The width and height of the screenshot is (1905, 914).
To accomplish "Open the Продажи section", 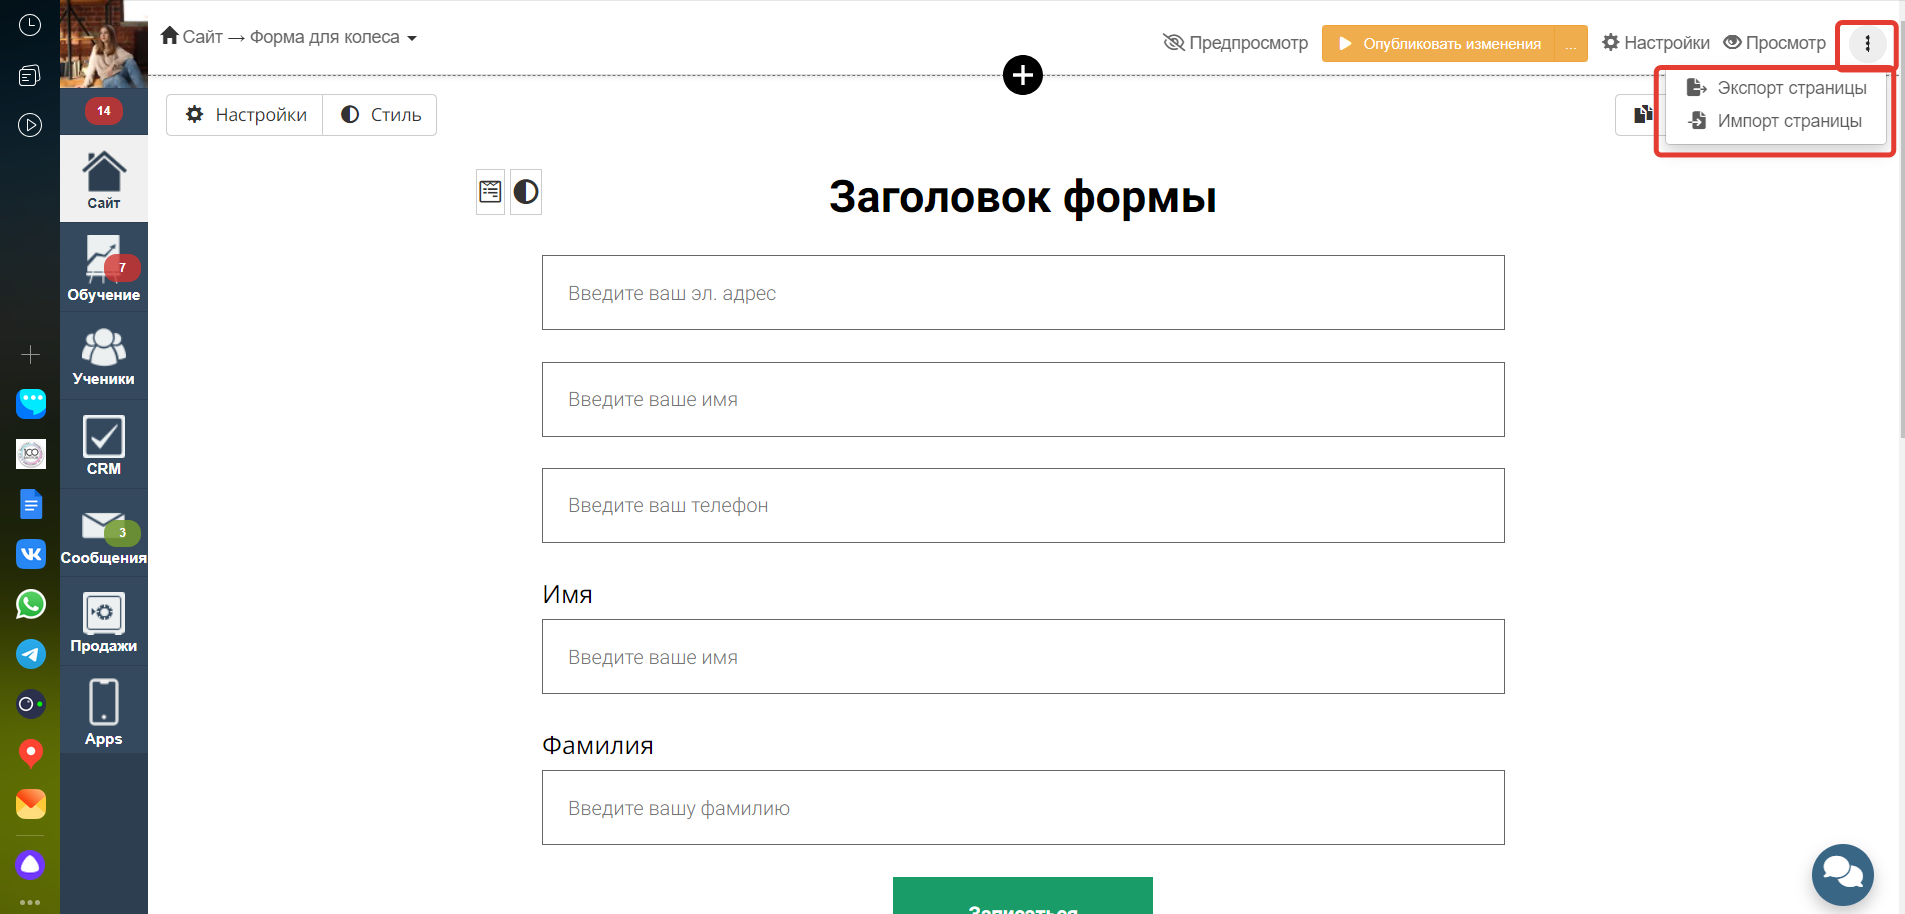I will point(103,622).
